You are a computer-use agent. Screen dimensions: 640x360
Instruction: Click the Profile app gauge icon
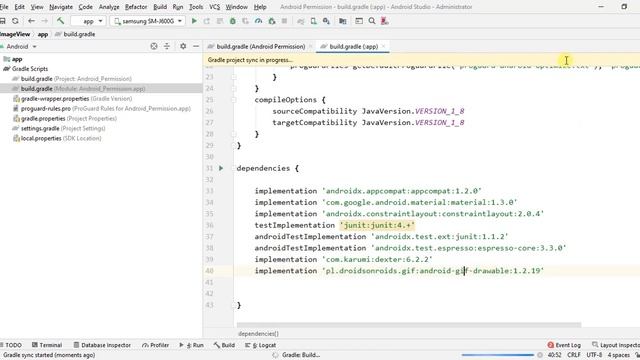point(258,21)
